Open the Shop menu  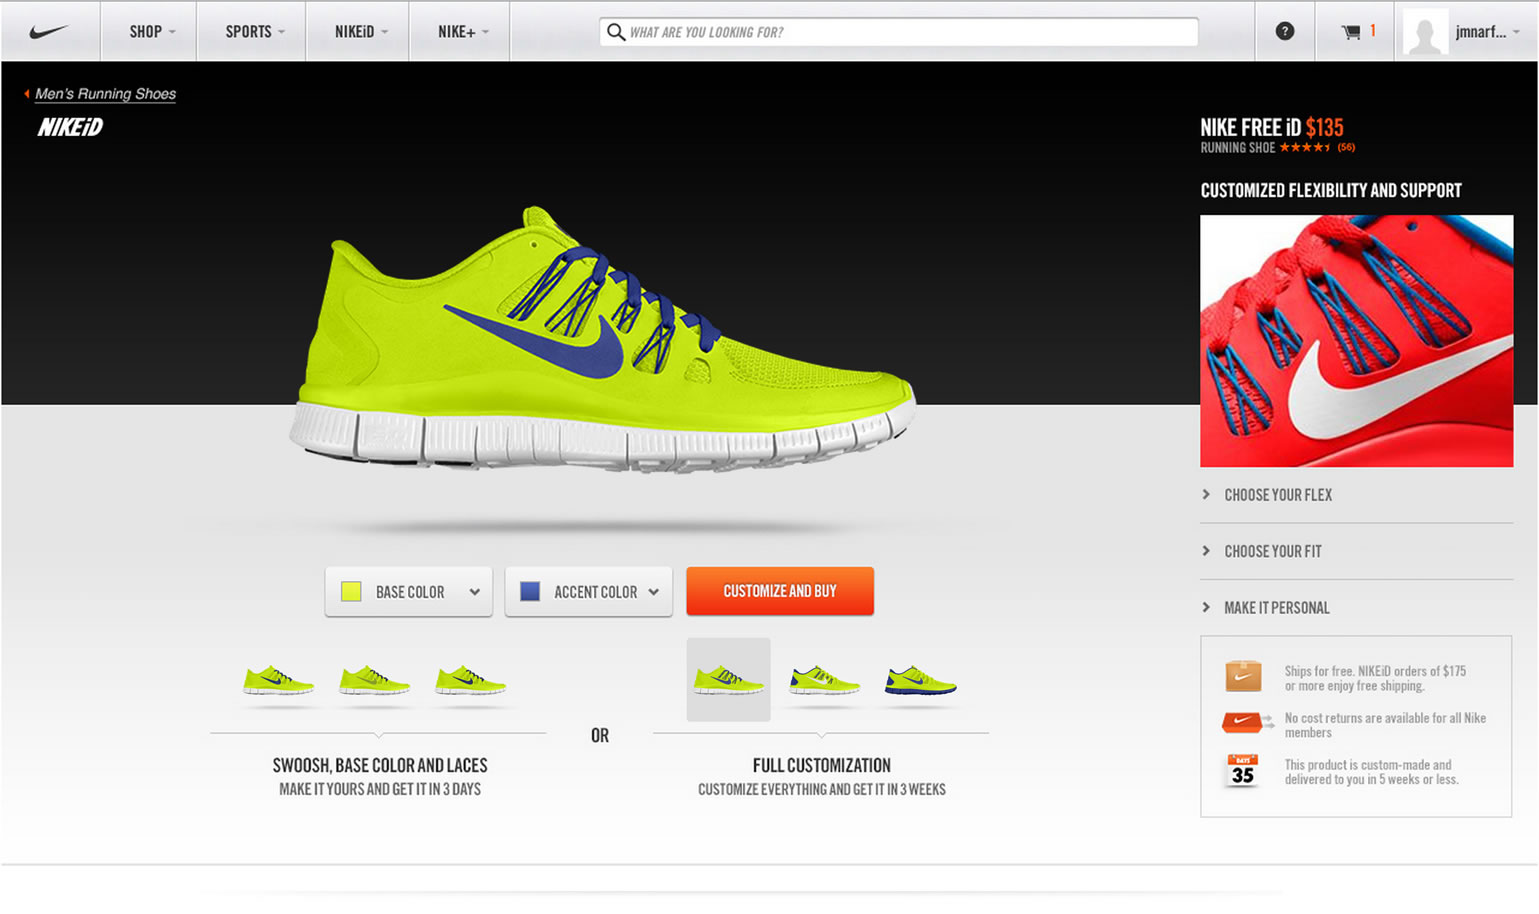[x=150, y=32]
